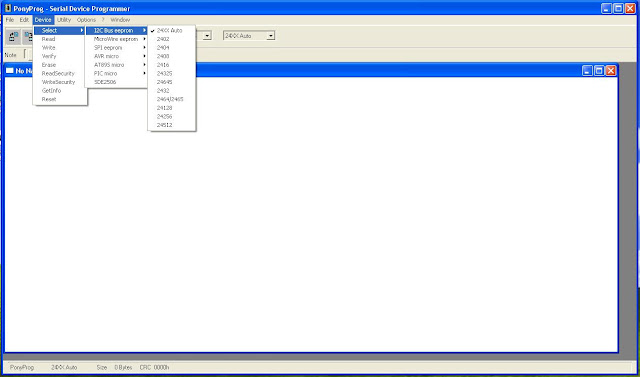
Task: Expand the I2C Bus eeprom submenu
Action: [117, 31]
